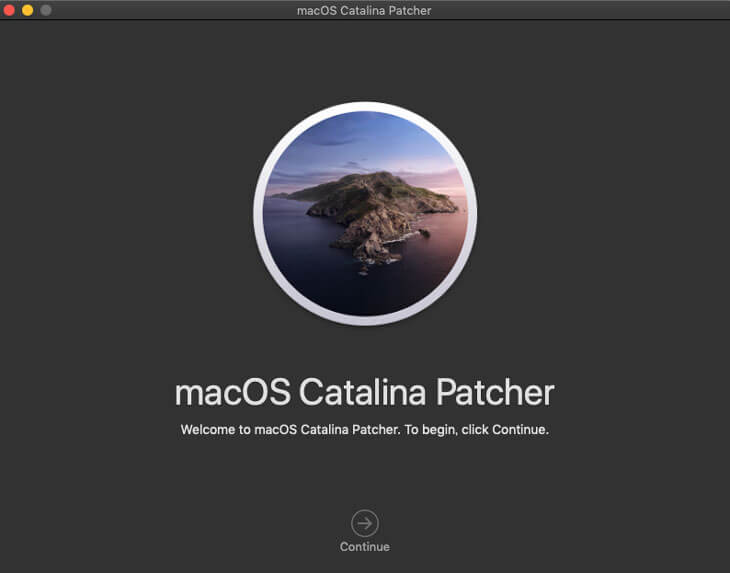Minimize the window using the yellow button
The width and height of the screenshot is (730, 573).
28,10
